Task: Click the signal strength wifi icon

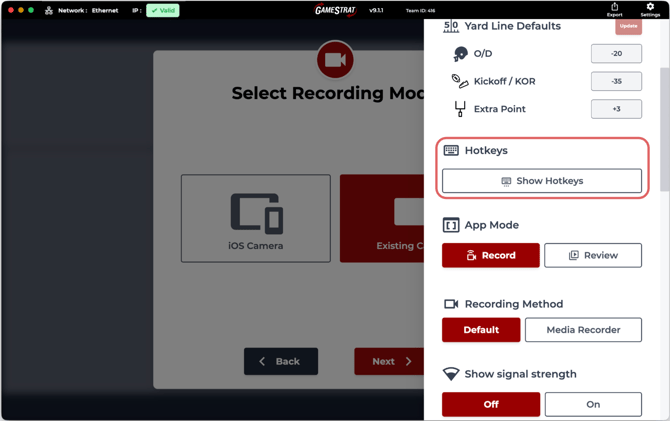Action: click(x=451, y=374)
